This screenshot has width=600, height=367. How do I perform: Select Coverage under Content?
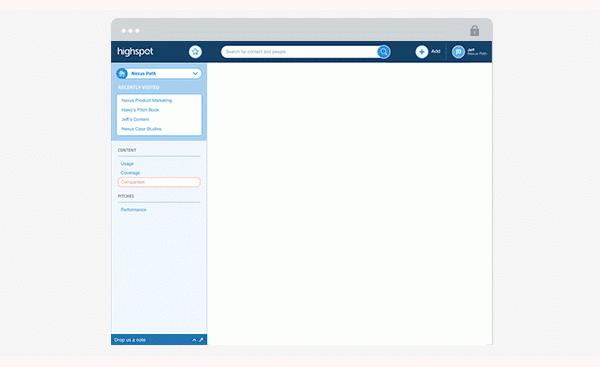[130, 173]
